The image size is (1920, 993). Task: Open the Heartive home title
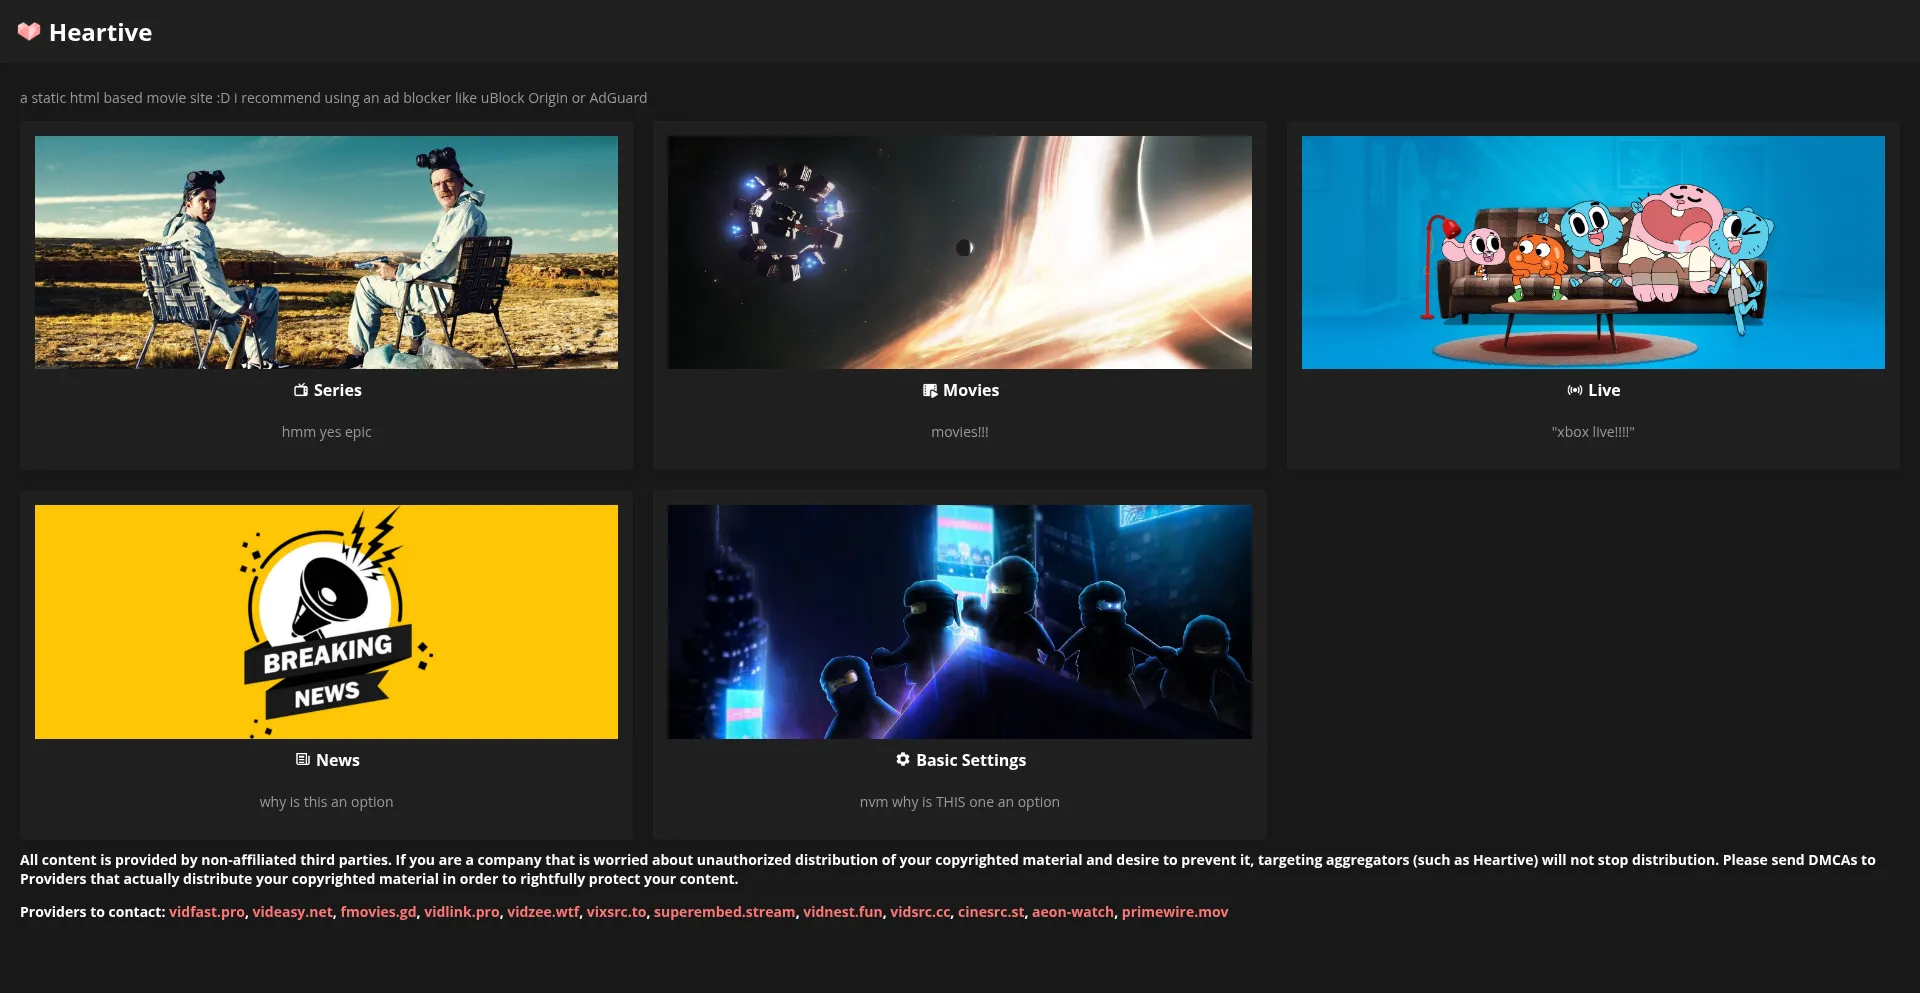(100, 33)
